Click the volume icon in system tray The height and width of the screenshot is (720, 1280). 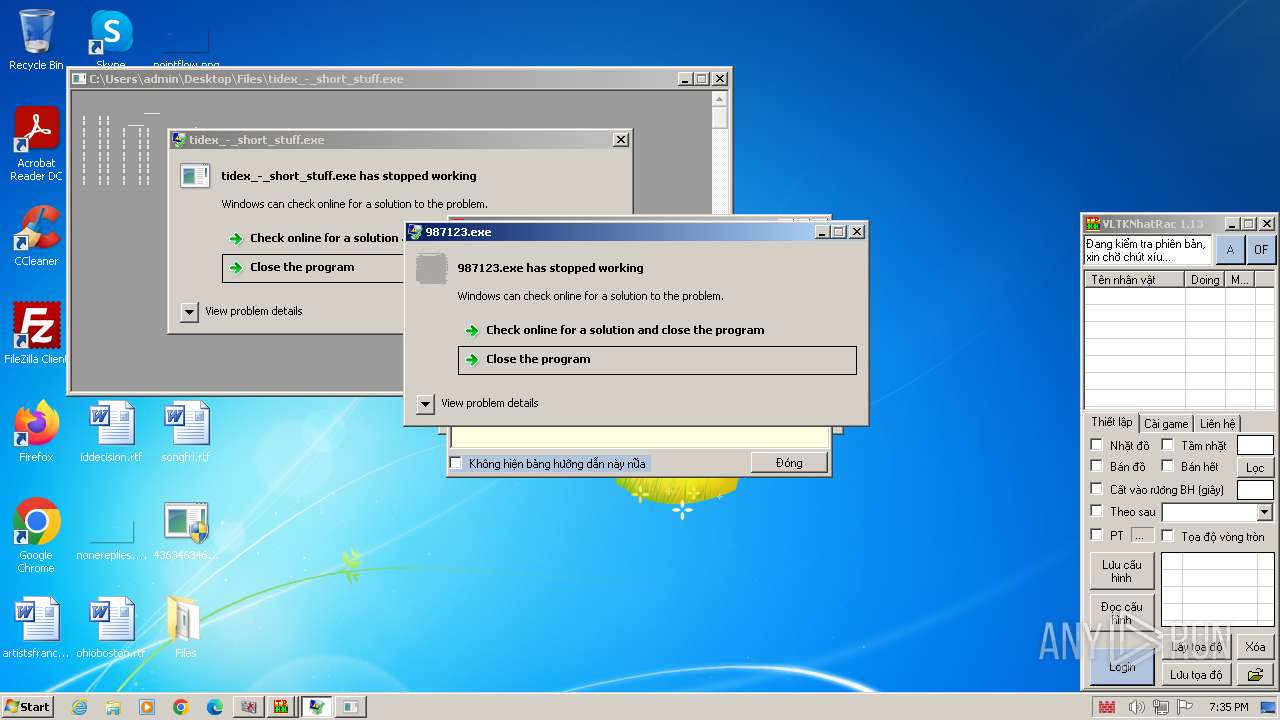[1136, 707]
